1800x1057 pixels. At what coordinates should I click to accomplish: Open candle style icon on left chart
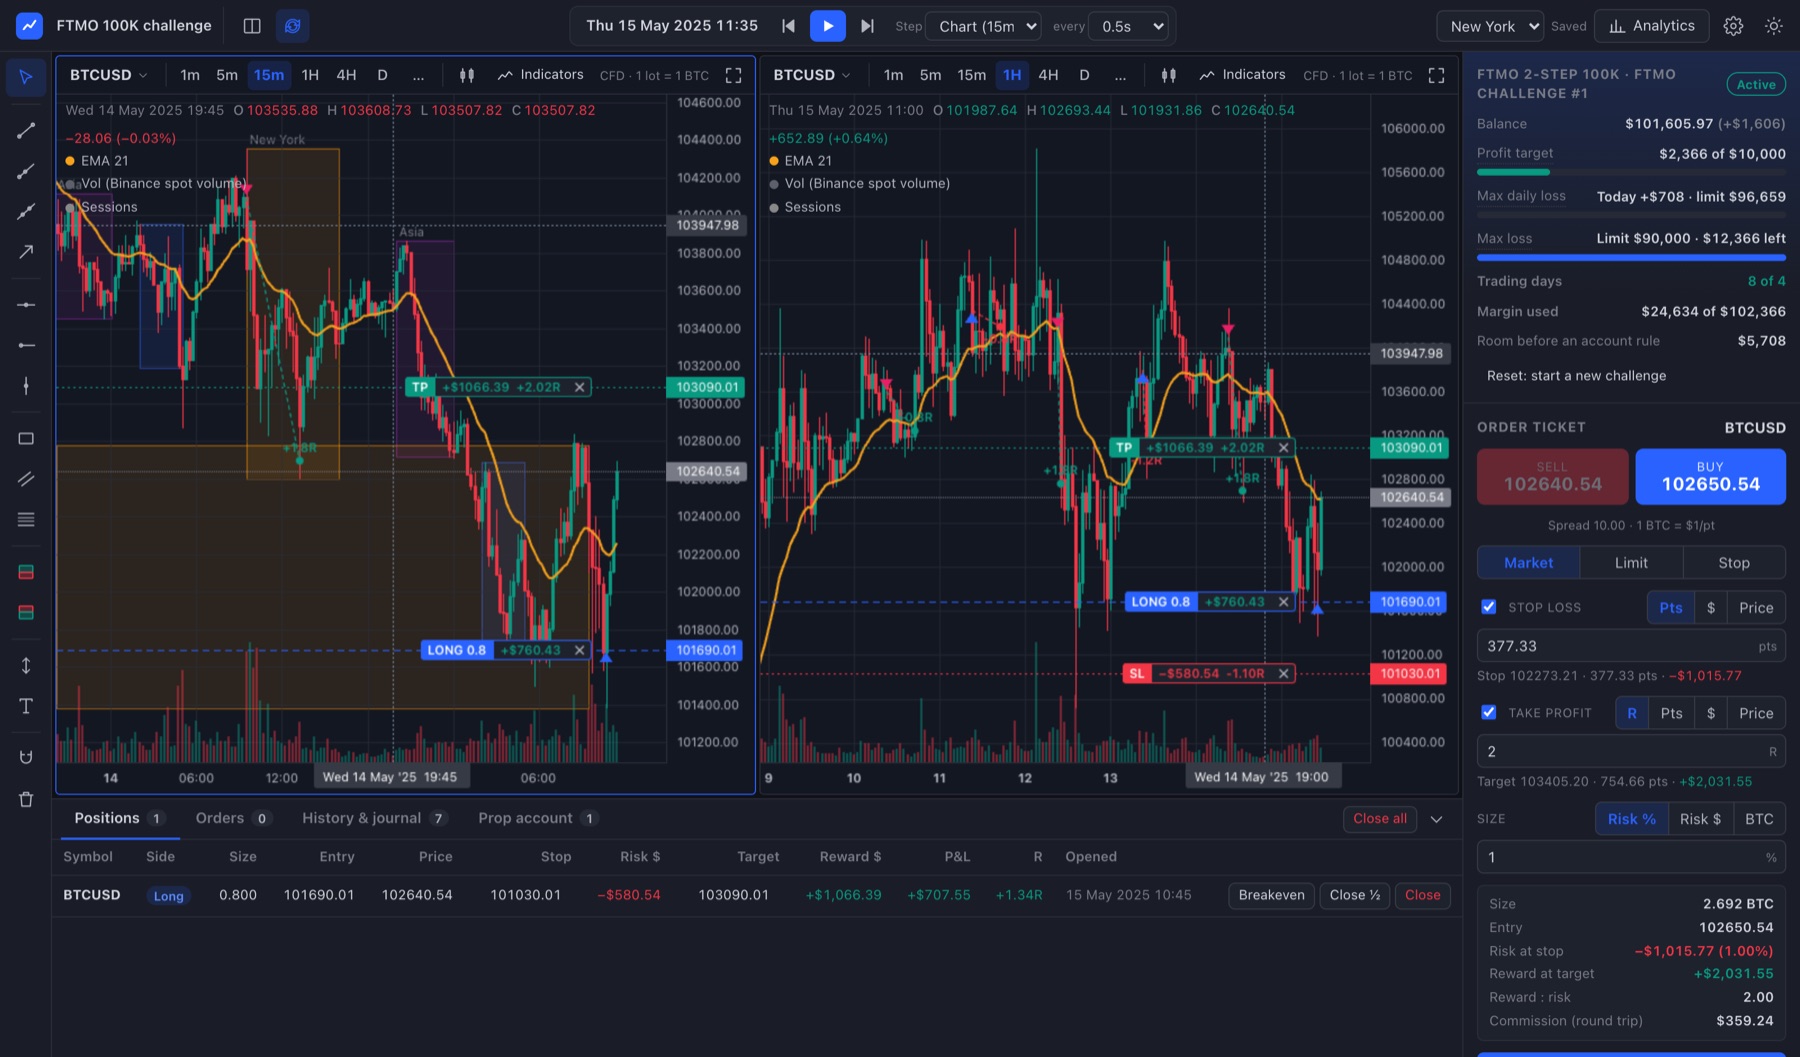[466, 75]
